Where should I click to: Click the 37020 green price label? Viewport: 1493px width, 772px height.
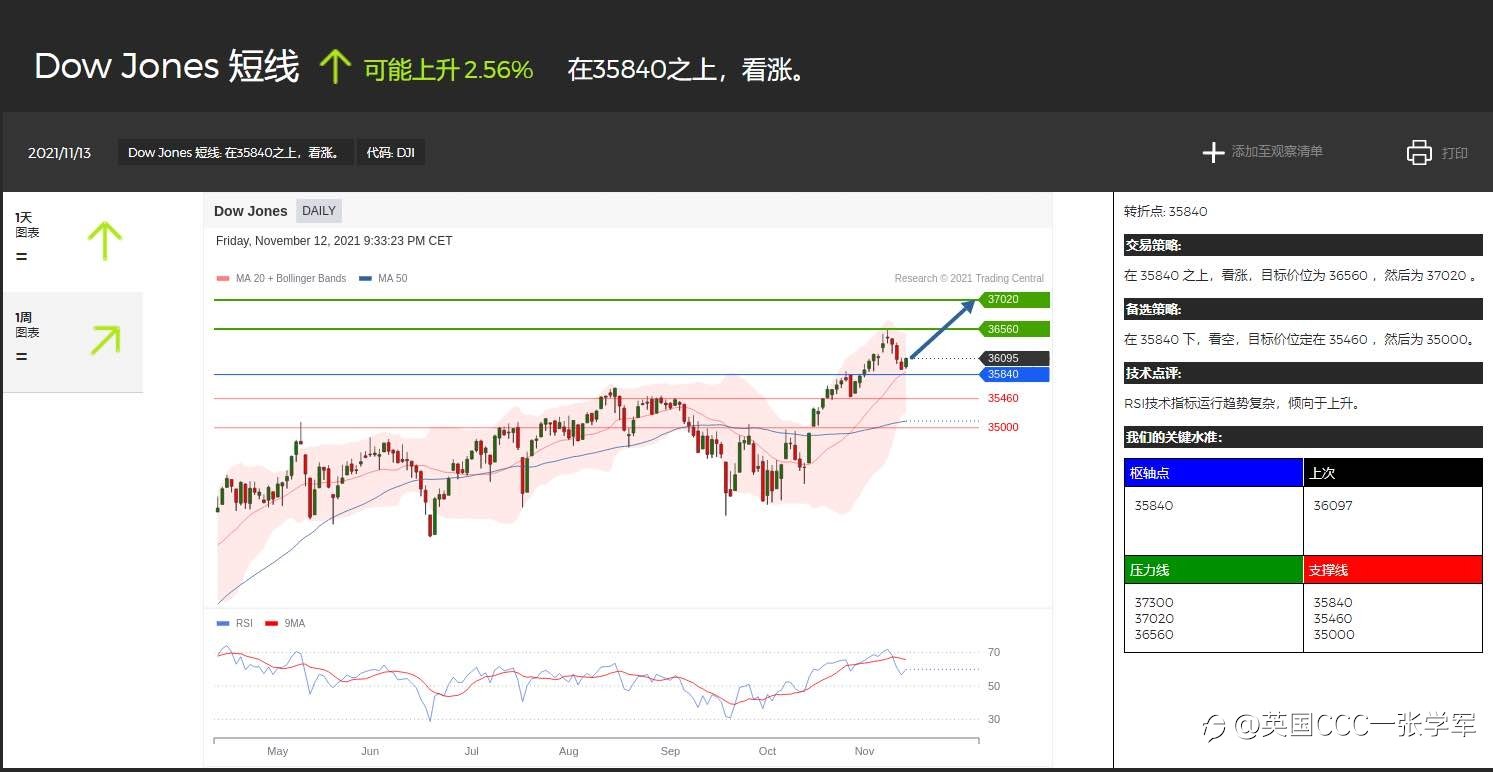[1013, 299]
